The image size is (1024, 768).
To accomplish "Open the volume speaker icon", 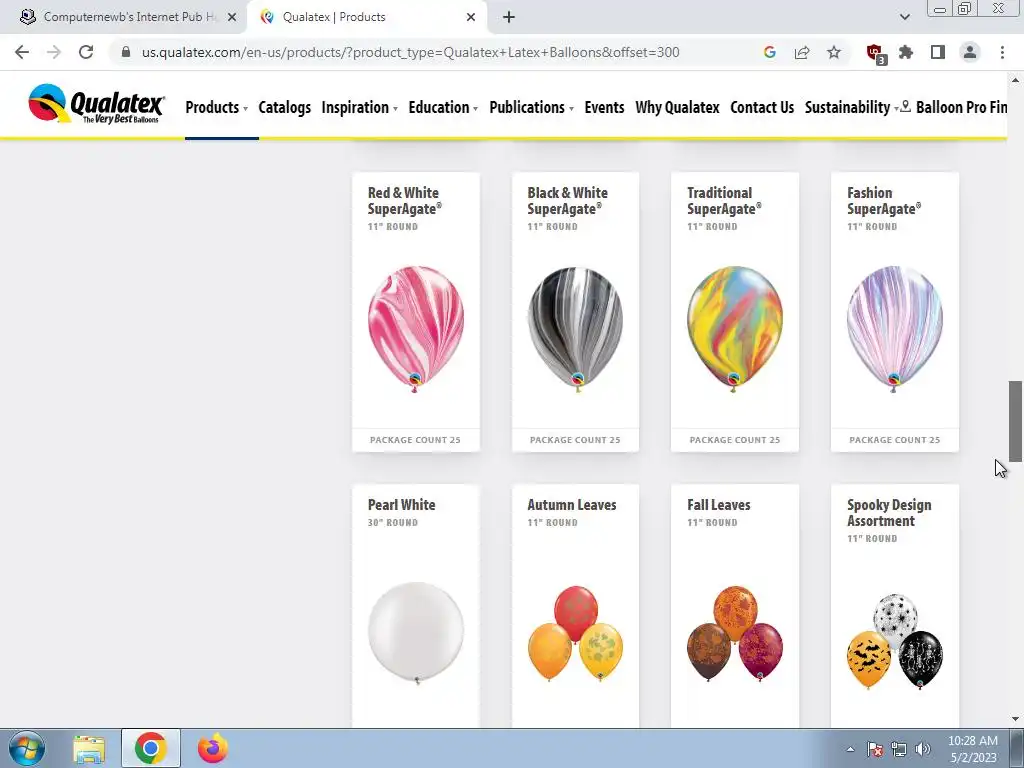I will tap(923, 749).
